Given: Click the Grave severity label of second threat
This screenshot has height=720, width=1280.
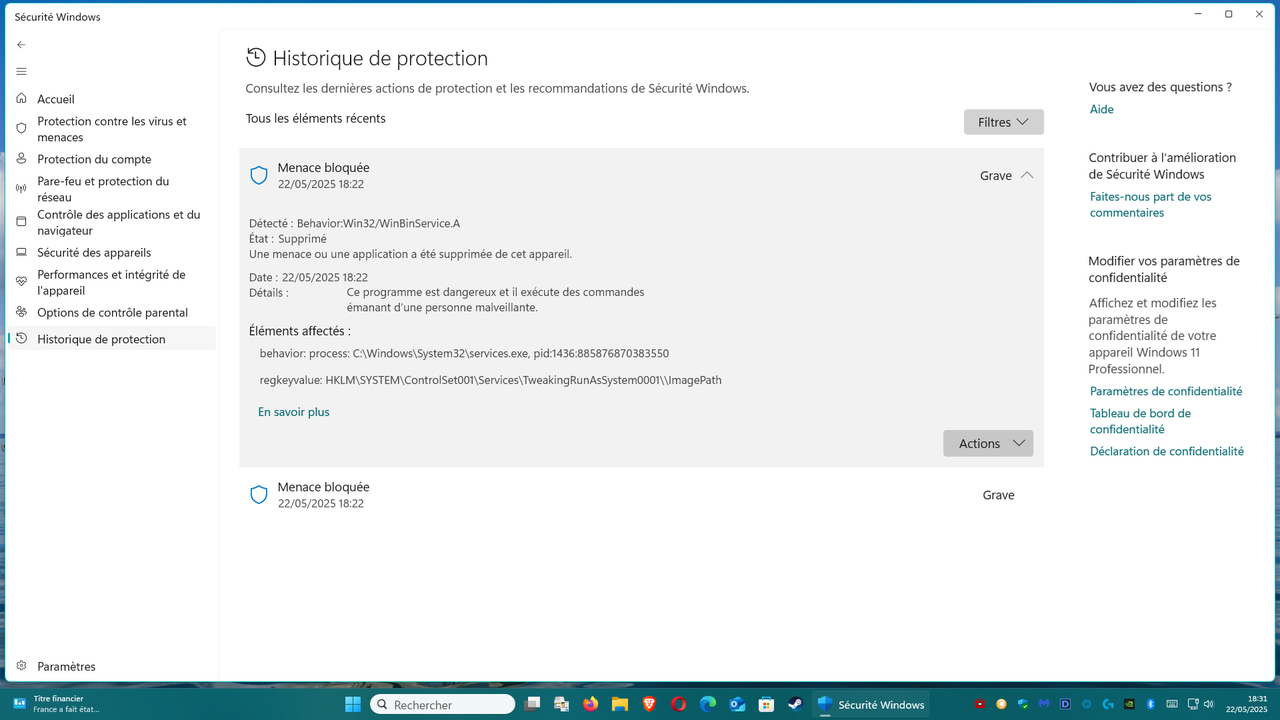Looking at the screenshot, I should click(x=999, y=495).
